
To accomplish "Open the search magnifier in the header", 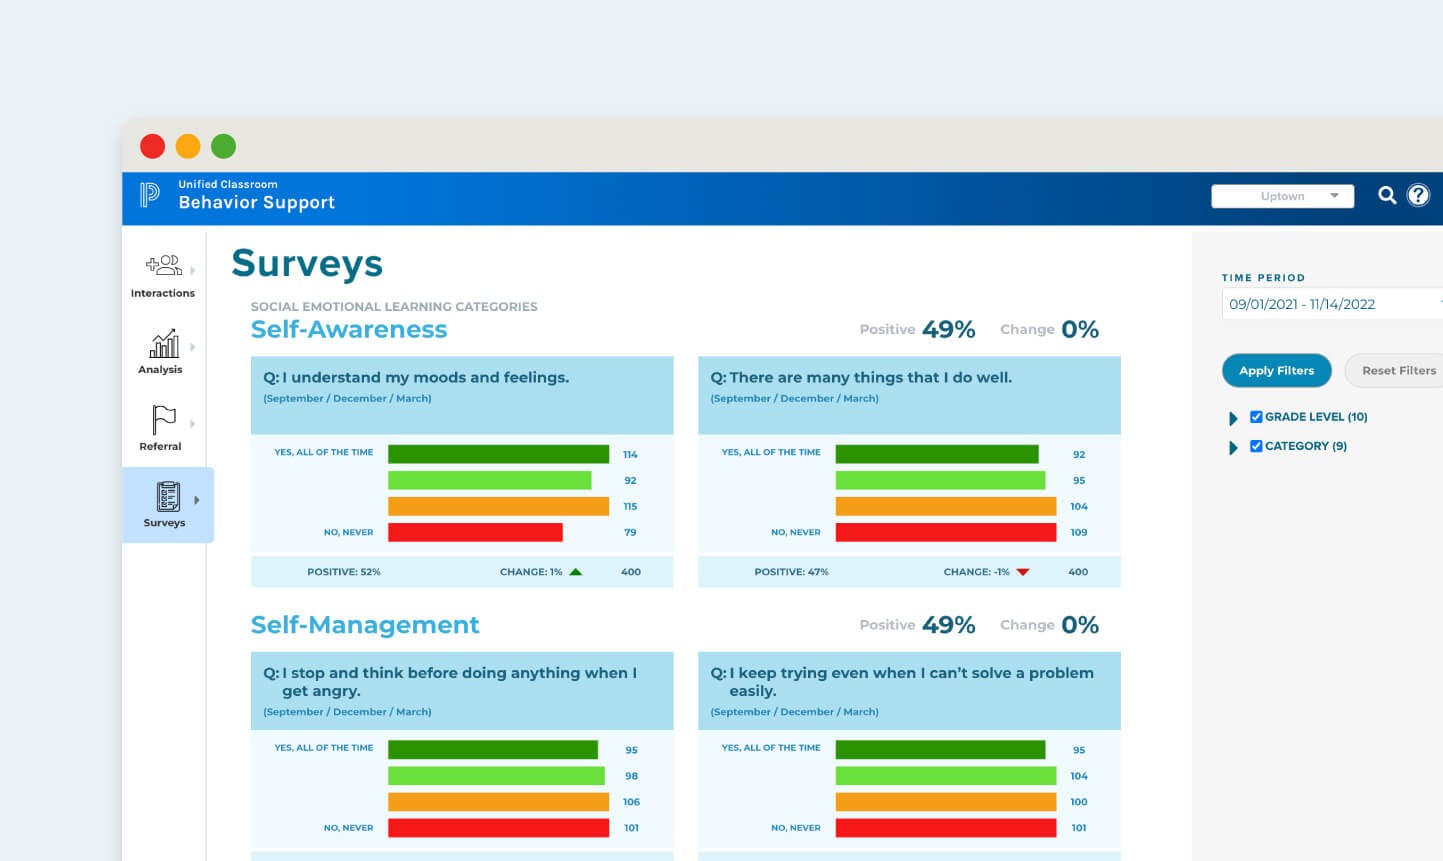I will tap(1387, 196).
